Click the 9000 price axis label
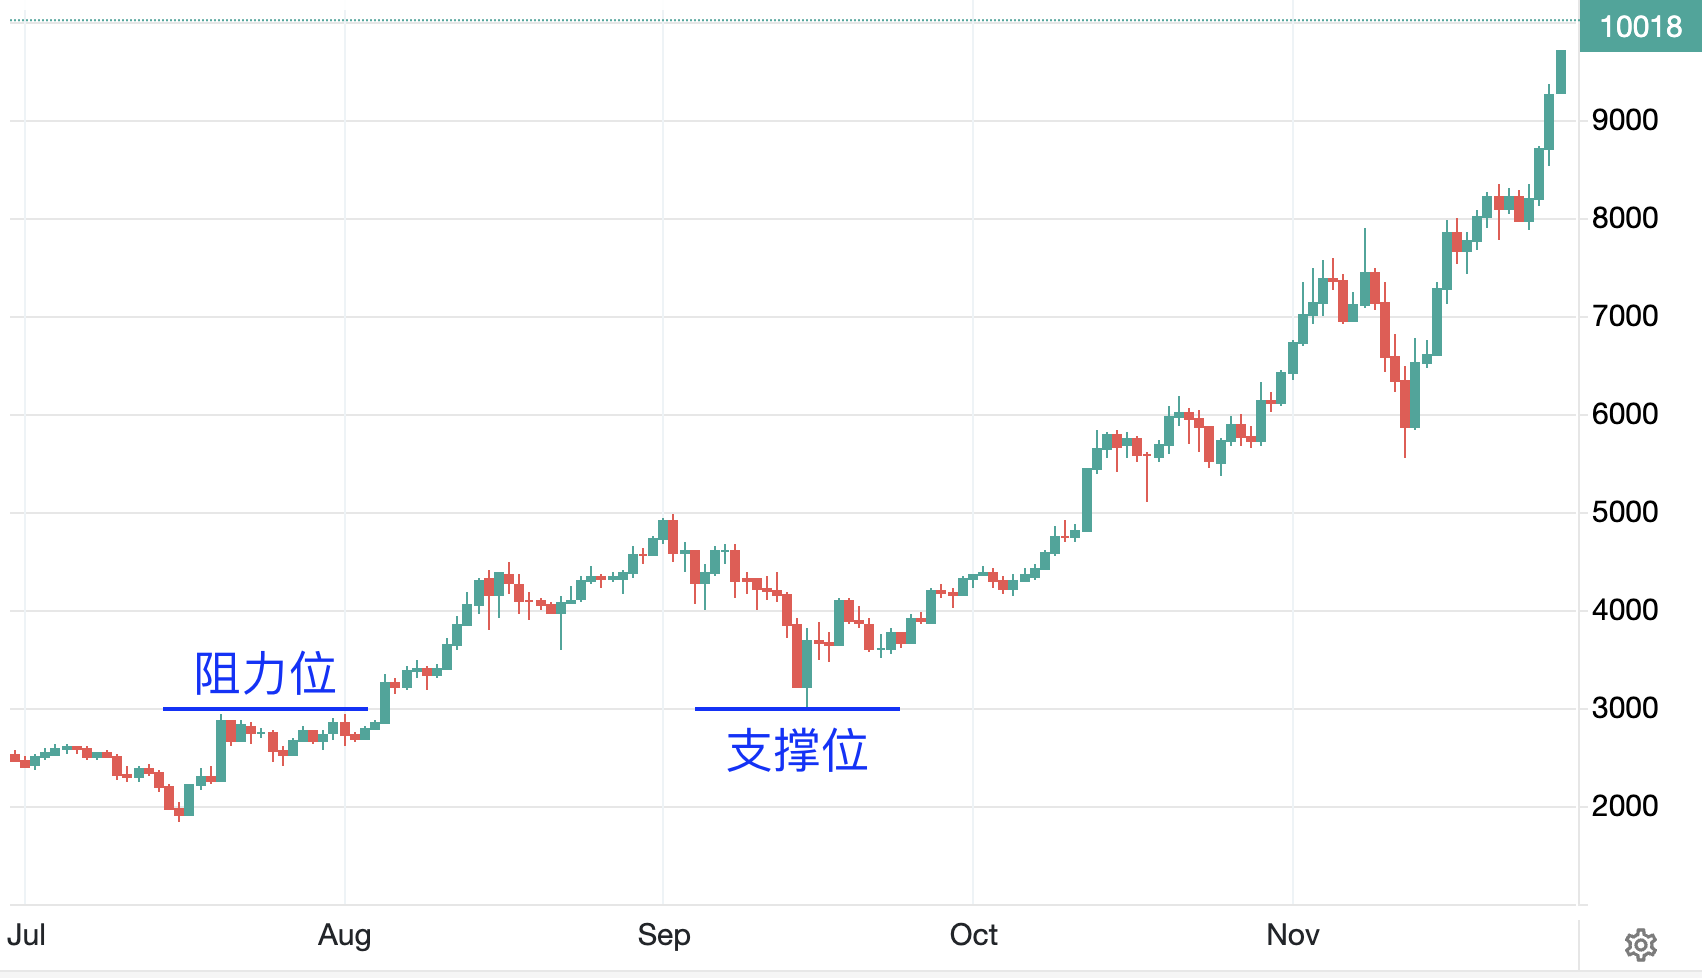Screen dimensions: 1702x978 [x=1625, y=120]
